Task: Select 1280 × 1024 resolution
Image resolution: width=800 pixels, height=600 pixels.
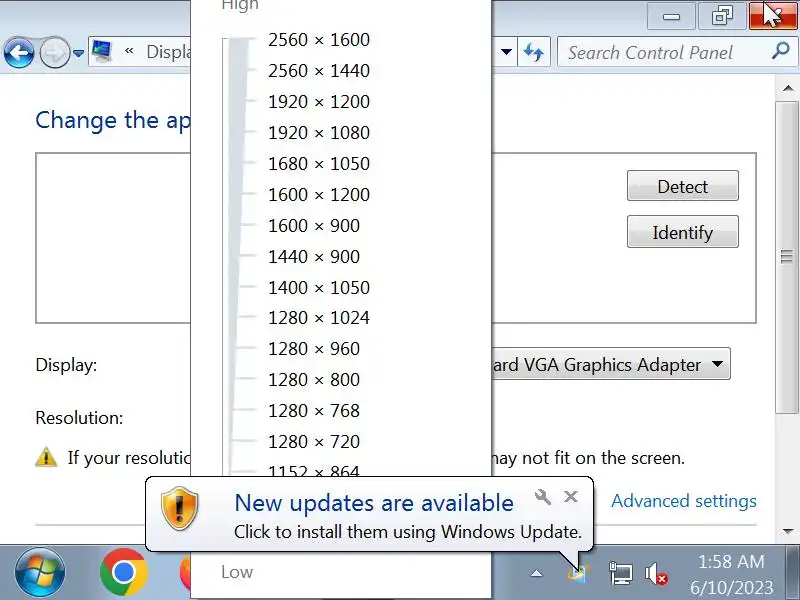Action: 319,318
